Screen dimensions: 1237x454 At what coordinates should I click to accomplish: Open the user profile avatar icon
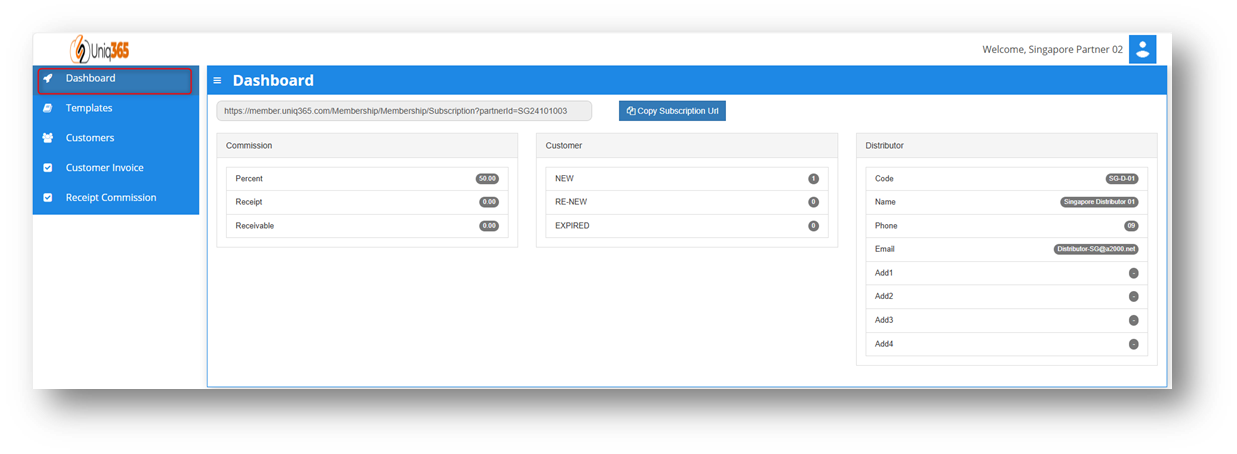click(x=1142, y=49)
